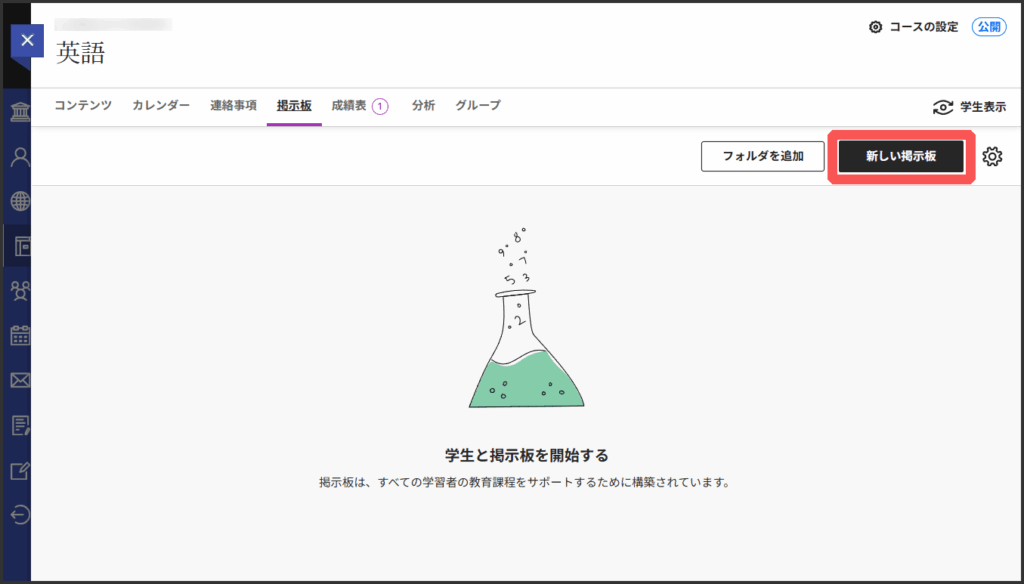Screen dimensions: 1024x584
Task: Open the profile person icon in sidebar
Action: [x=19, y=156]
